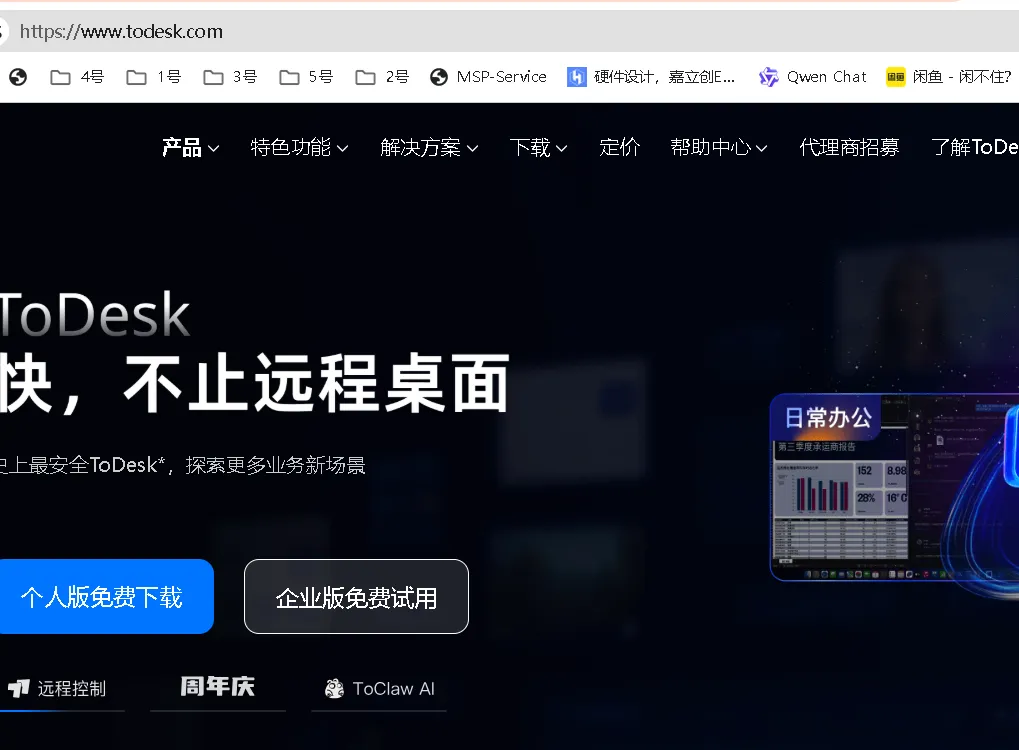Click the globe bookmark icon at far left
Image resolution: width=1019 pixels, height=750 pixels.
tap(18, 77)
